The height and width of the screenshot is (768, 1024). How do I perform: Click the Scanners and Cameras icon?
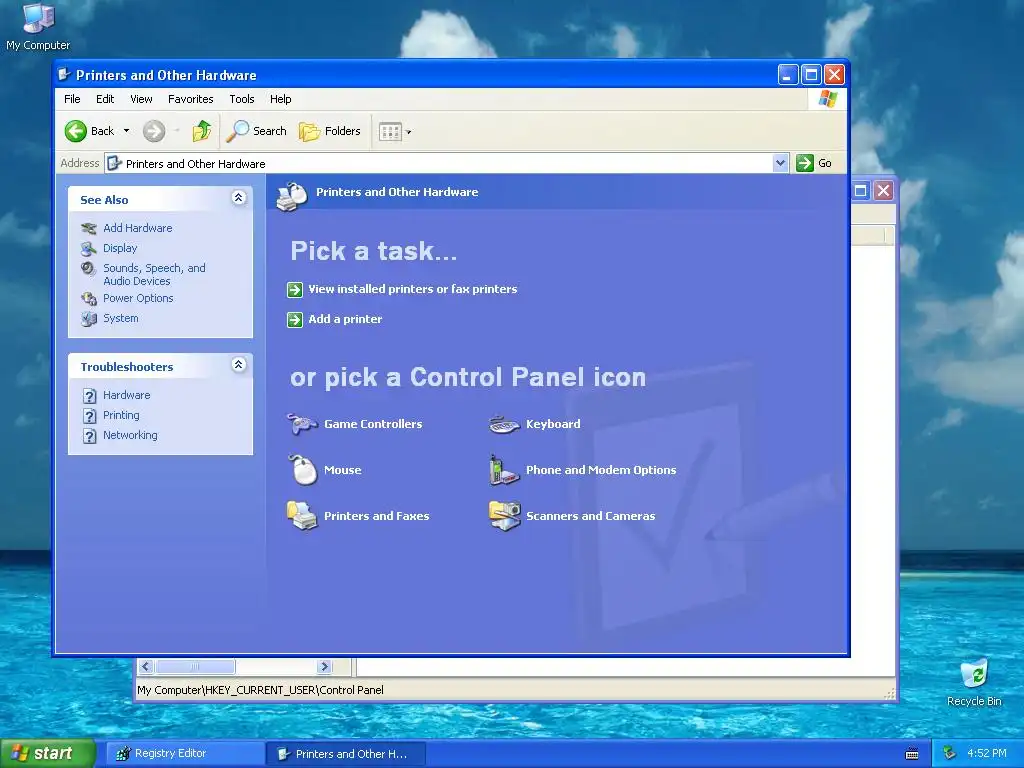pos(505,516)
